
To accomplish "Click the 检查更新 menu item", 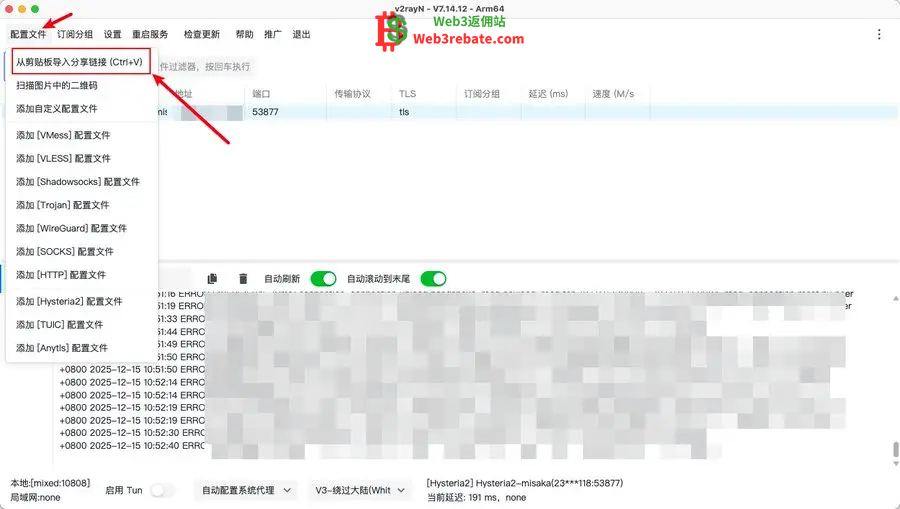I will (x=201, y=34).
